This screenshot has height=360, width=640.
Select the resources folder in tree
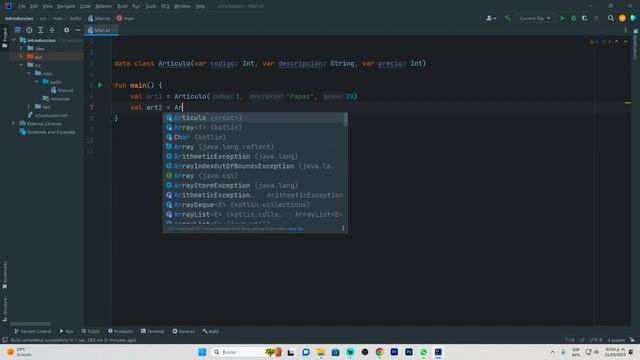tap(56, 99)
